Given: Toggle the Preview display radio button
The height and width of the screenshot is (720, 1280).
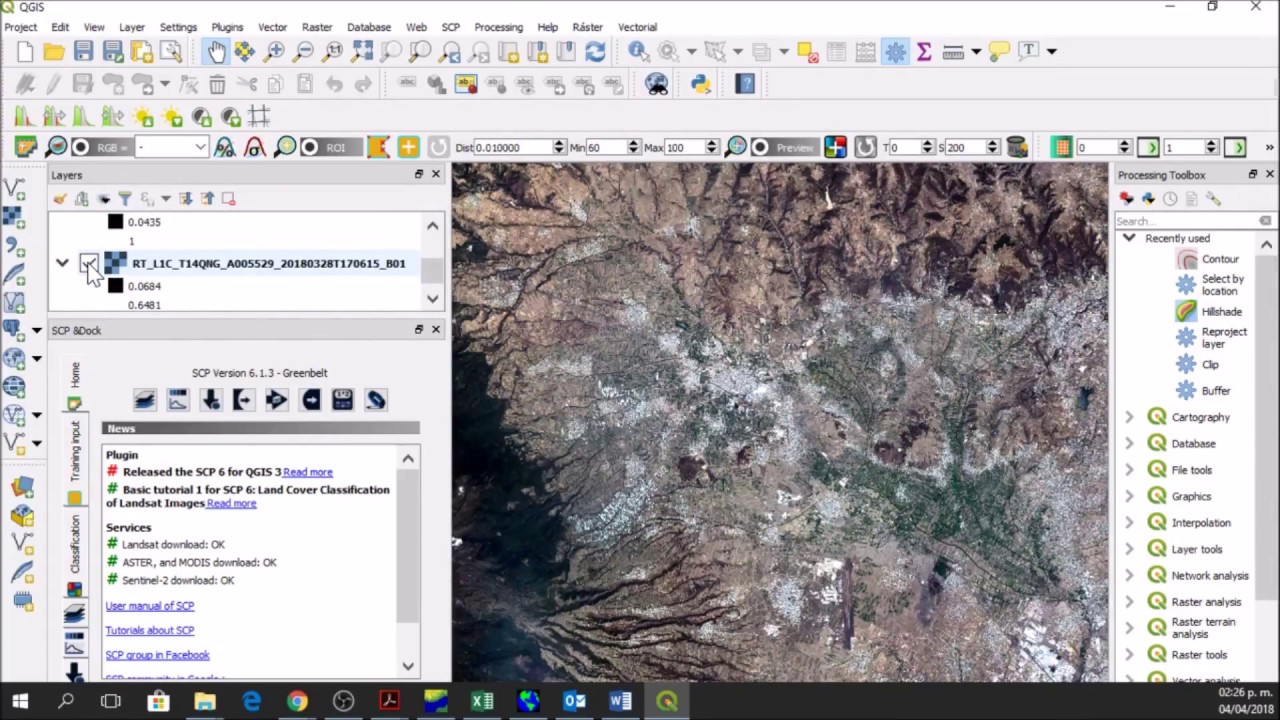Looking at the screenshot, I should coord(760,148).
